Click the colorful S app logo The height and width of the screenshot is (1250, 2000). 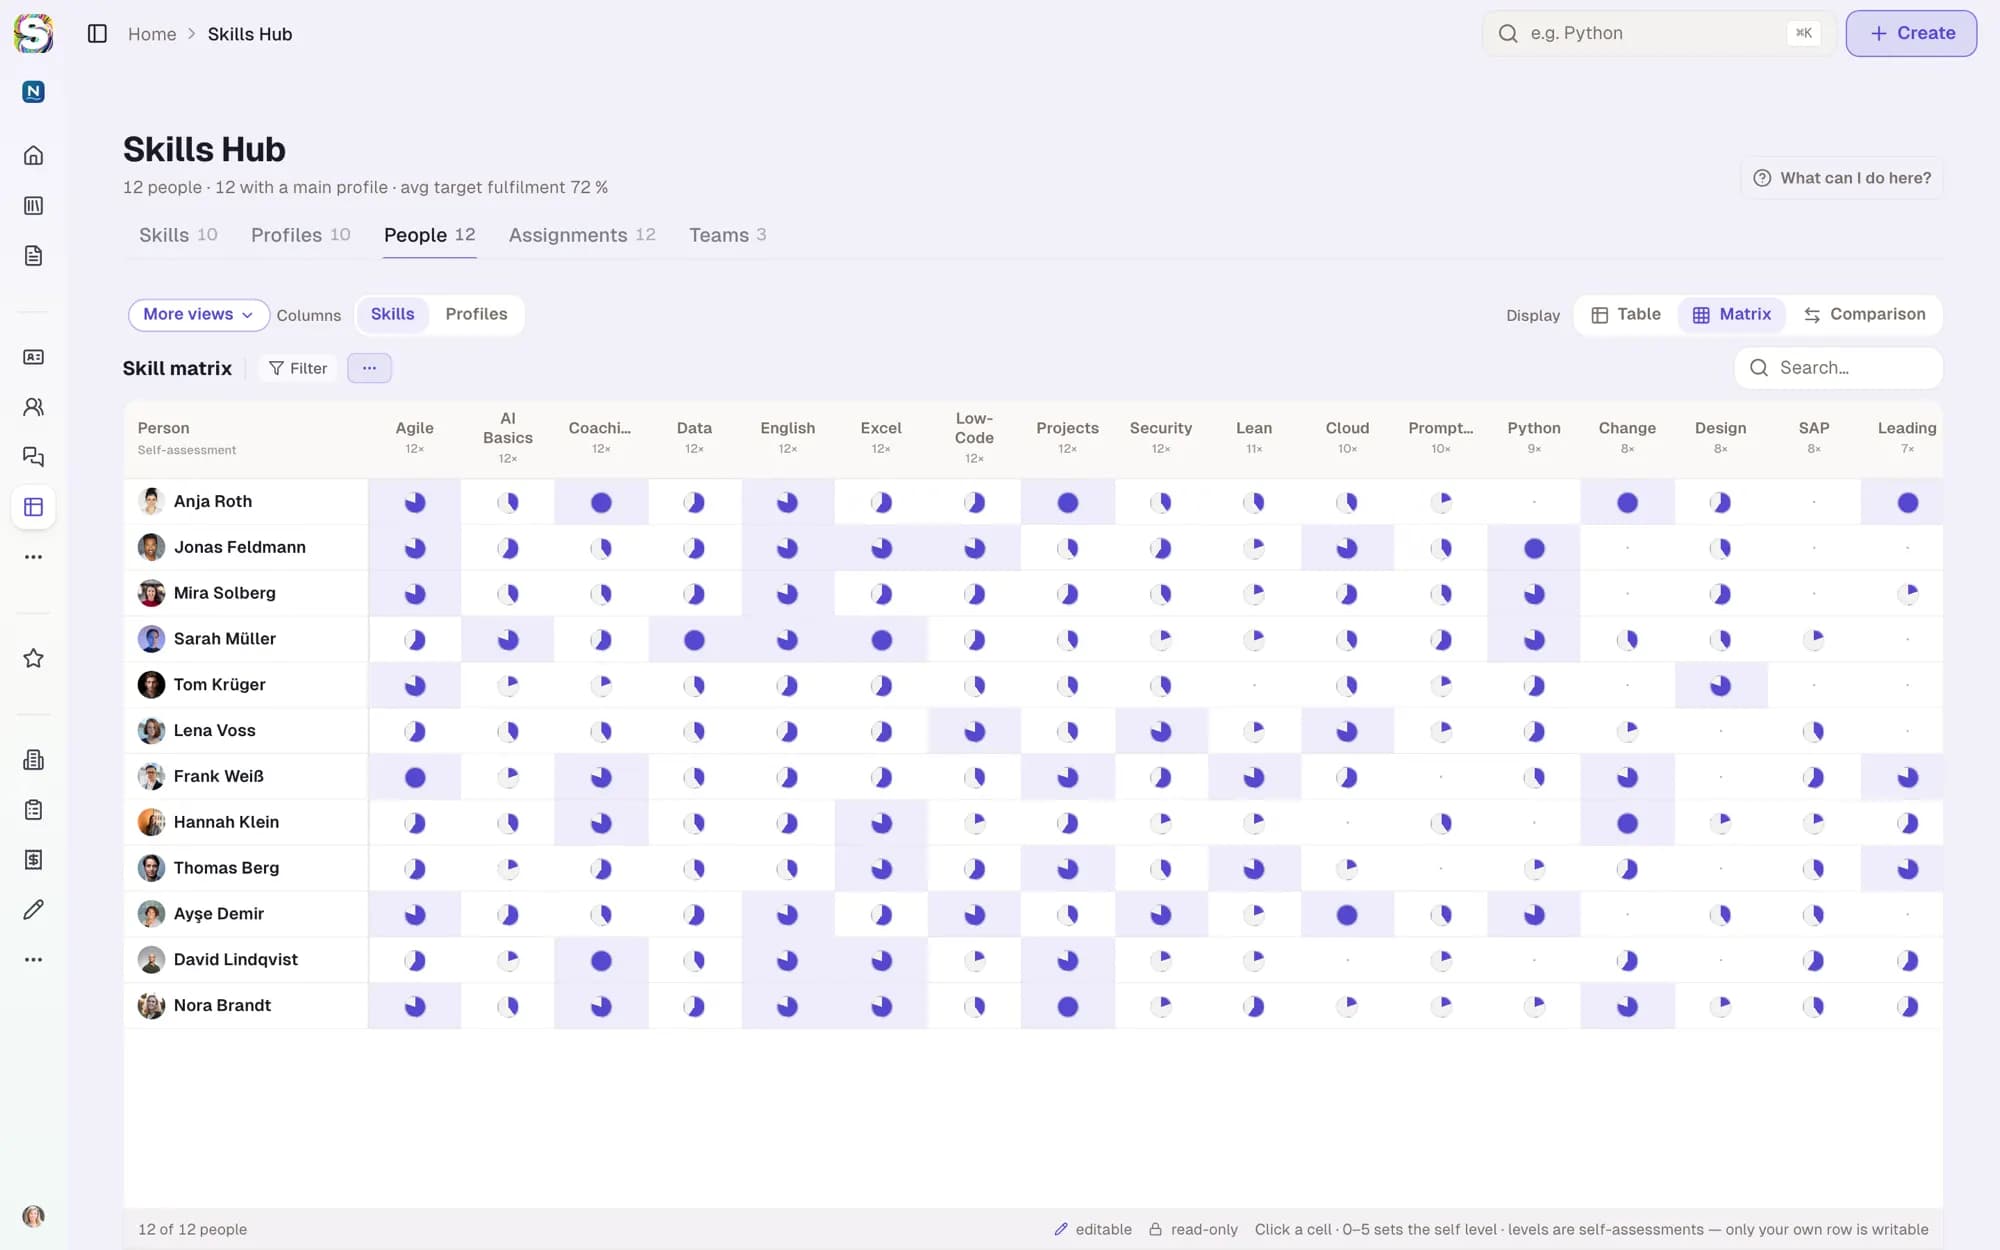point(33,33)
